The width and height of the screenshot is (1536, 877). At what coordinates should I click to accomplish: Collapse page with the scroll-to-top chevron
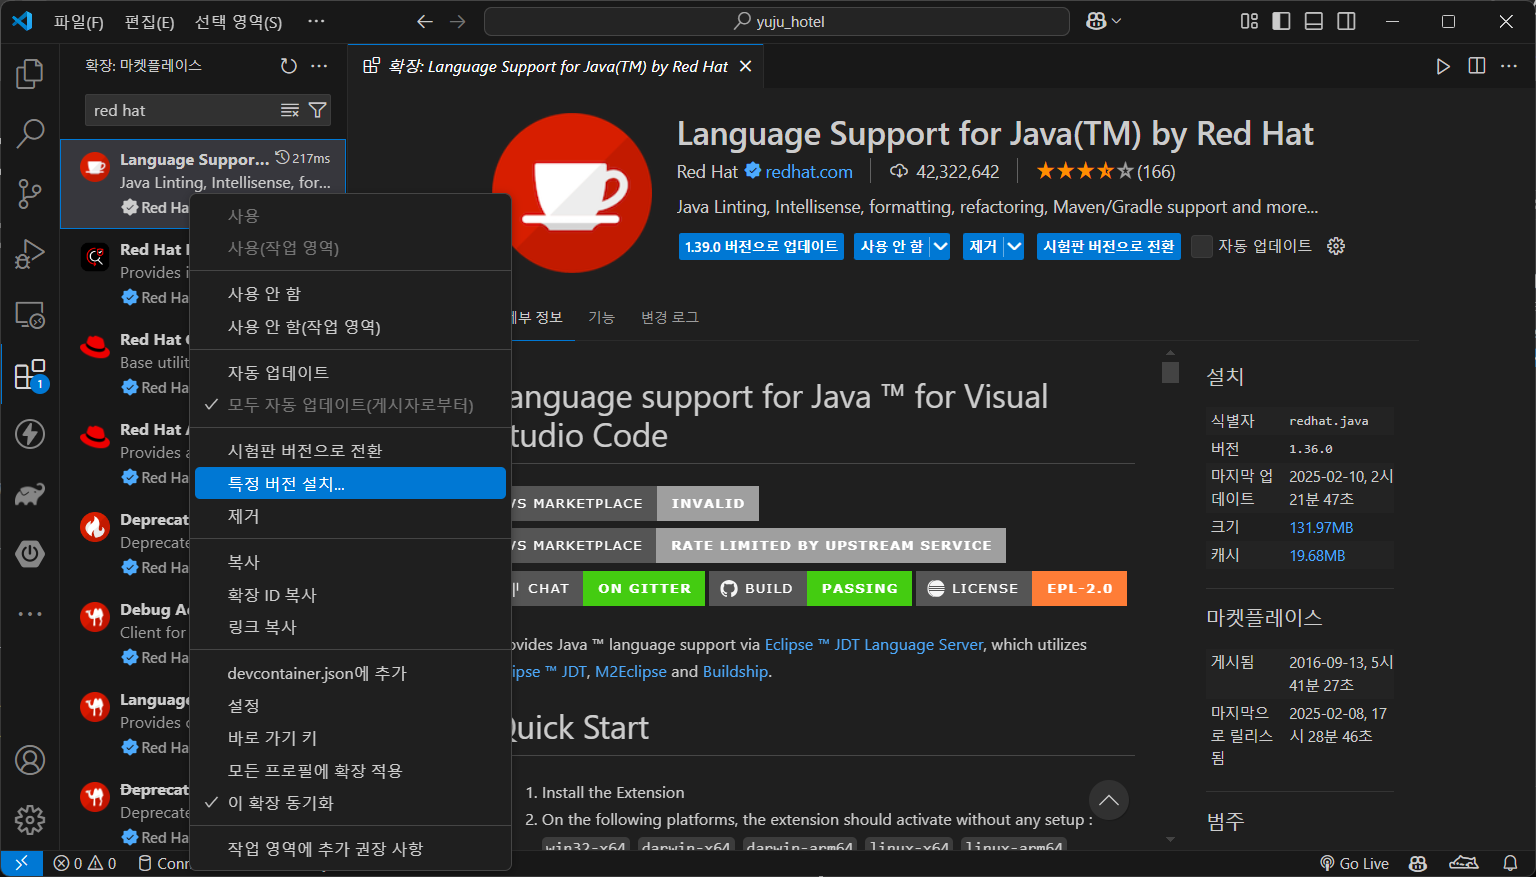[1109, 800]
